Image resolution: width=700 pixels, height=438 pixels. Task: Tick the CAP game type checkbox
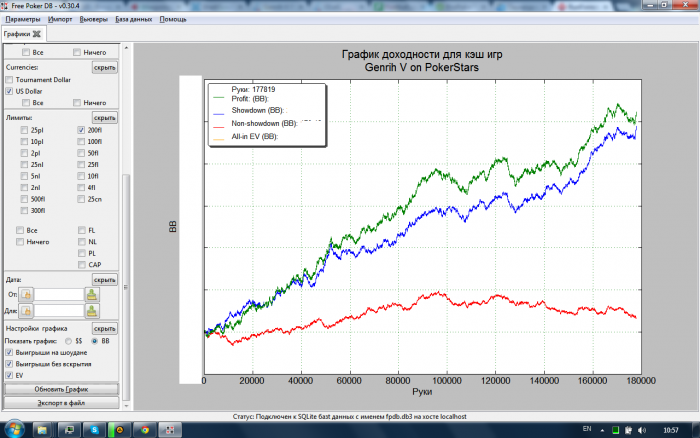(x=82, y=265)
